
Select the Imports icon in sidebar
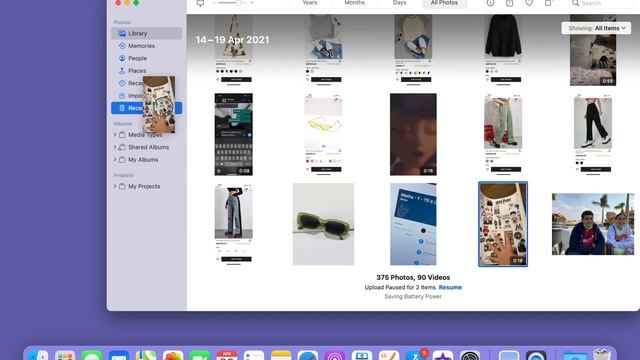click(122, 96)
